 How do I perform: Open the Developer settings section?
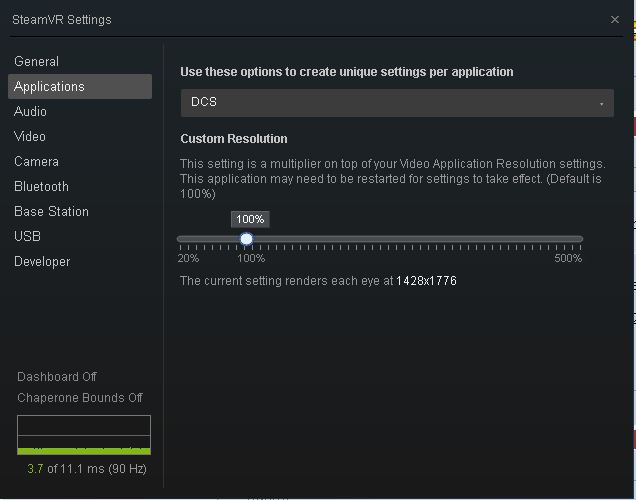point(42,262)
